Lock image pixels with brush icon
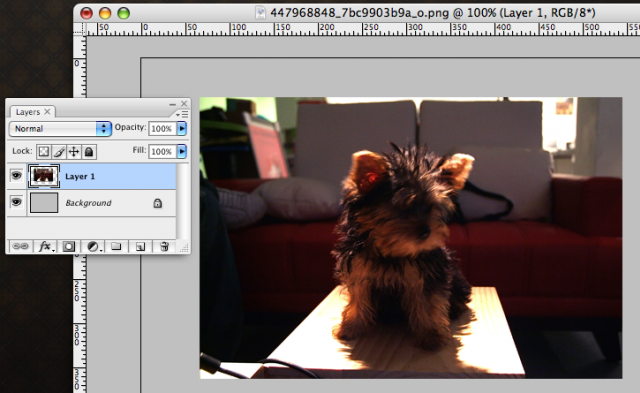The image size is (640, 393). click(x=59, y=152)
